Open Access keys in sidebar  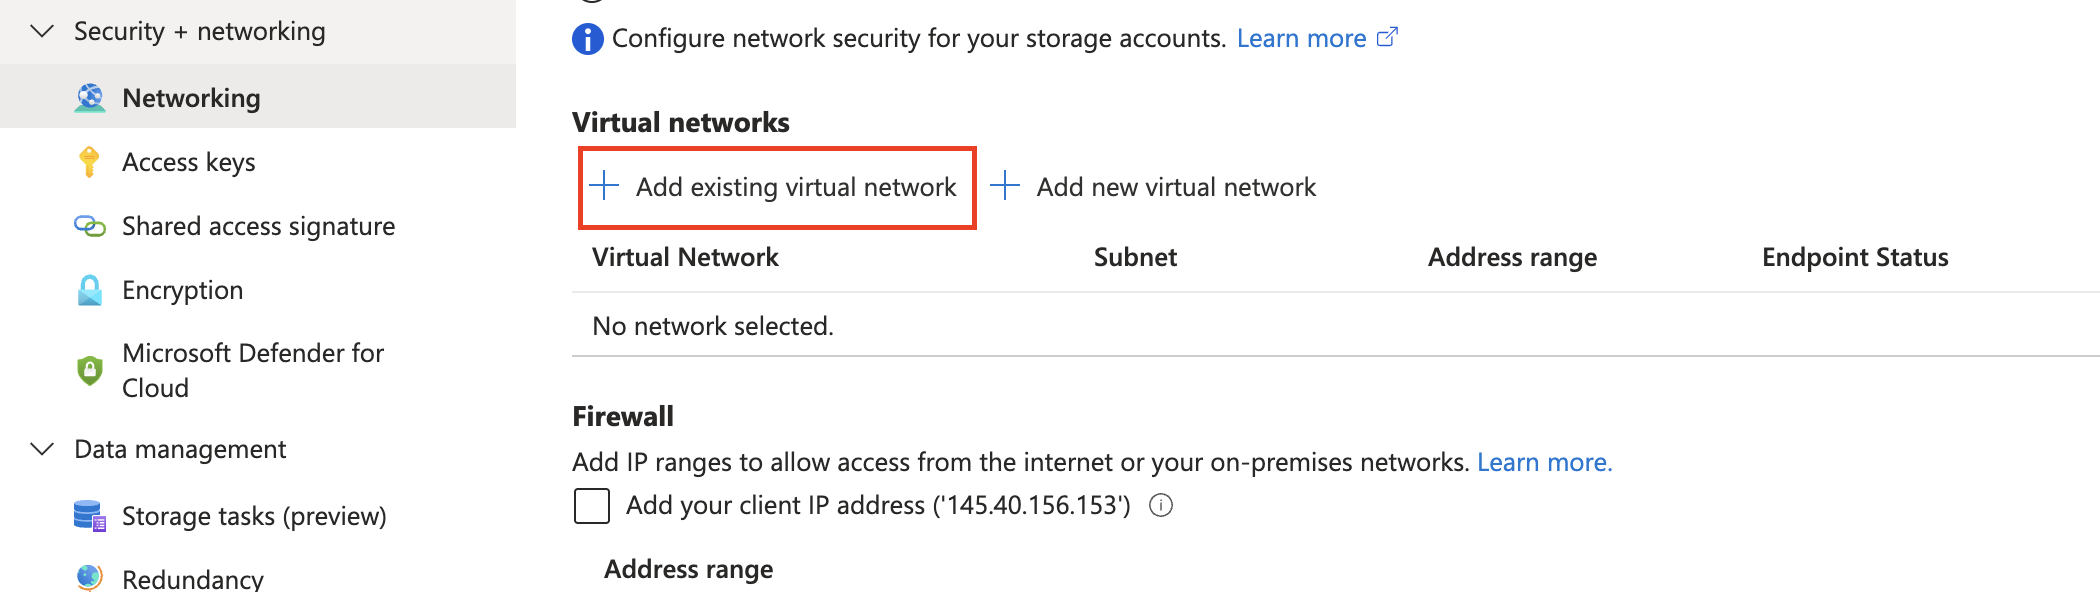[189, 162]
